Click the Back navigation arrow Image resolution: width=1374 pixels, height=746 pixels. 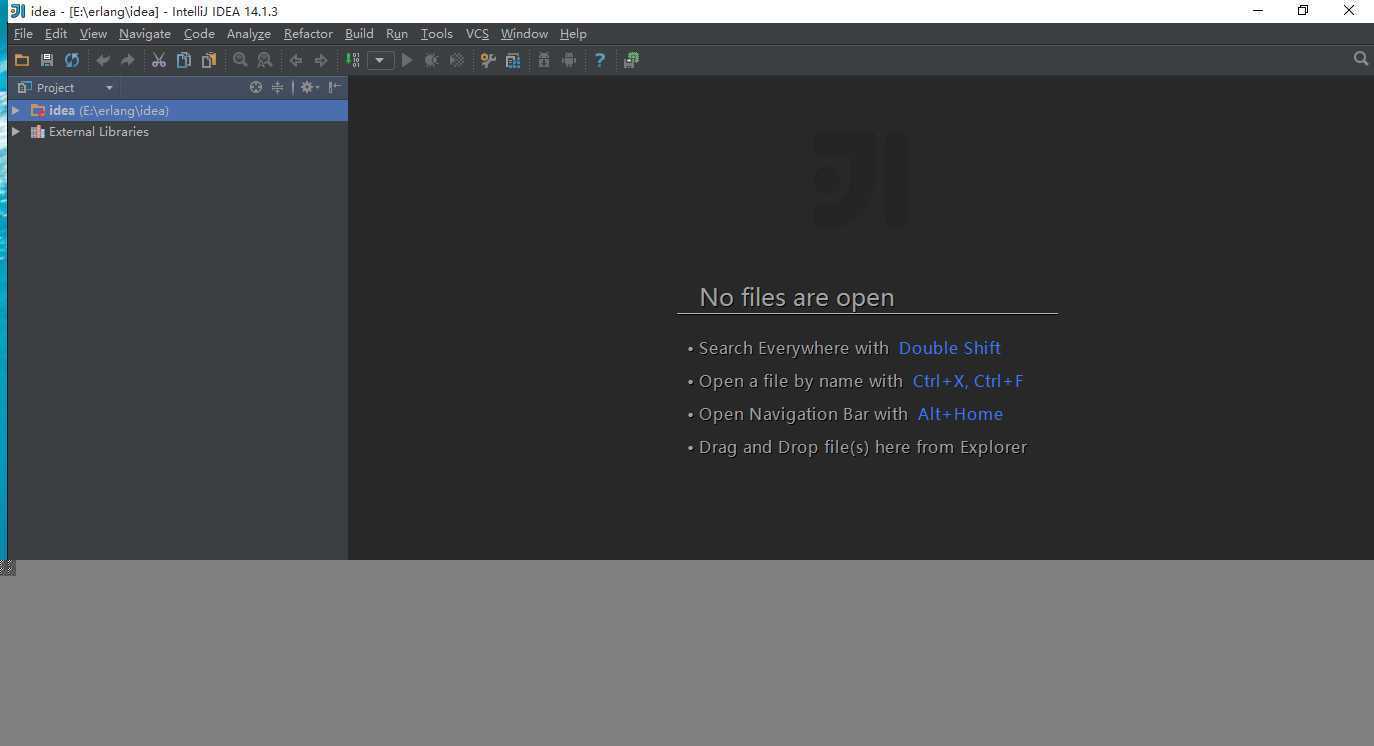(x=296, y=60)
